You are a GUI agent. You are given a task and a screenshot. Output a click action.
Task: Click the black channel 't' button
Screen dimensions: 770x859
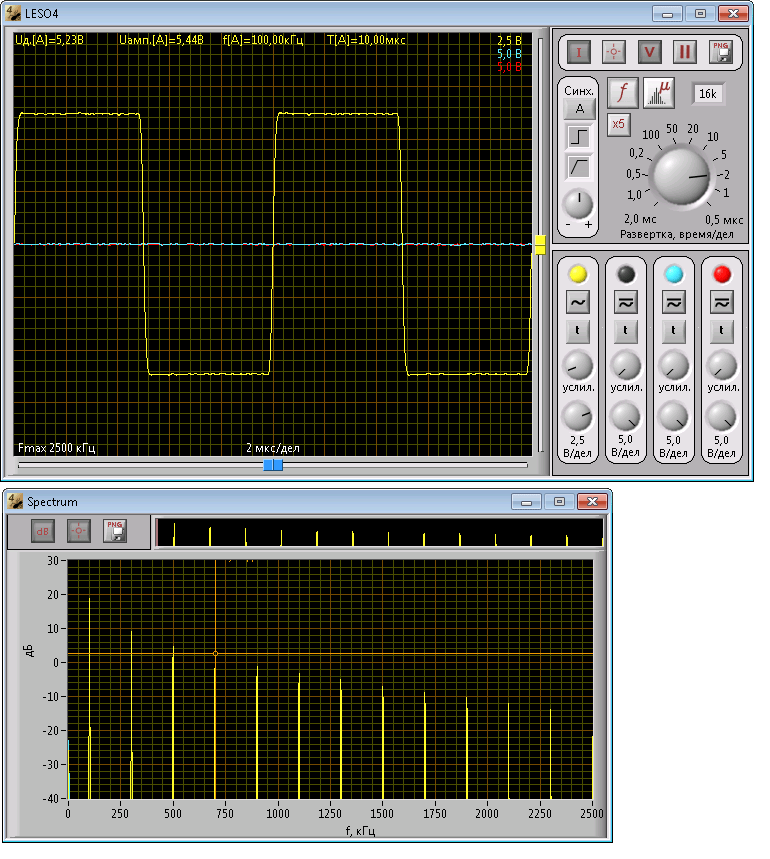pos(626,331)
